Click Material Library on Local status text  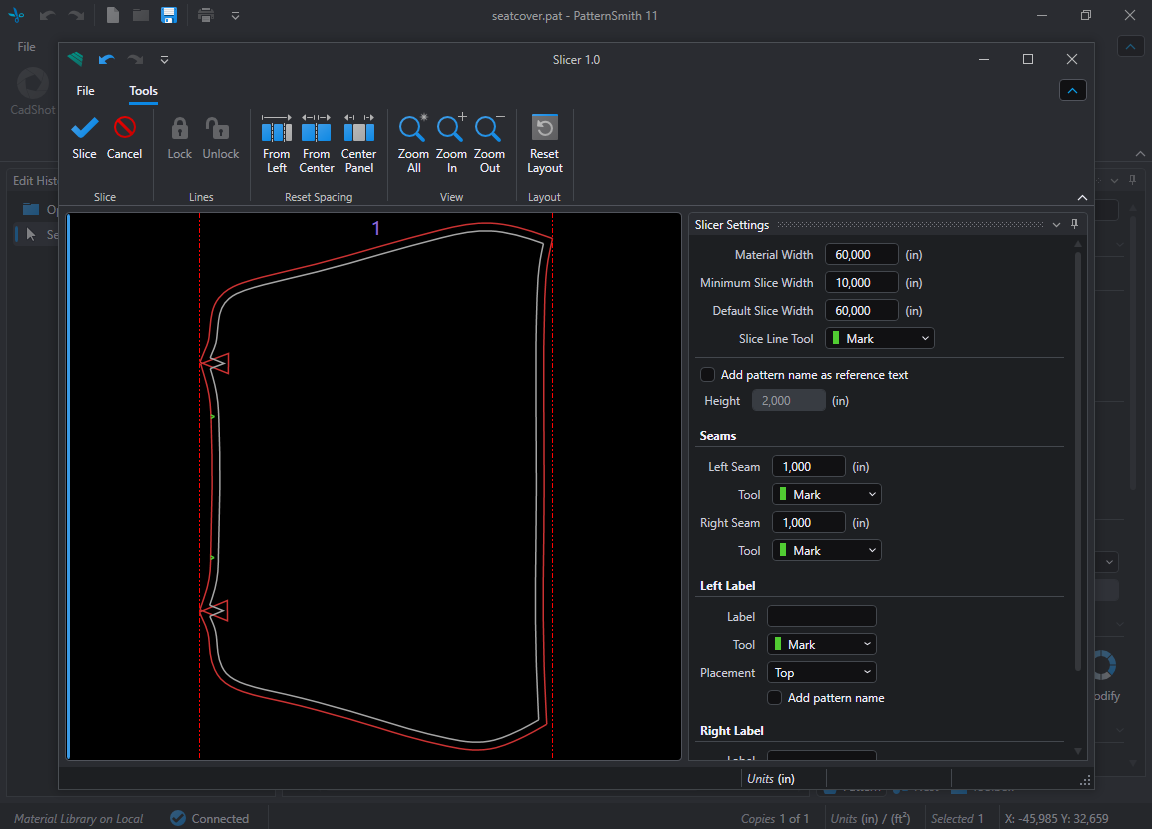(79, 818)
